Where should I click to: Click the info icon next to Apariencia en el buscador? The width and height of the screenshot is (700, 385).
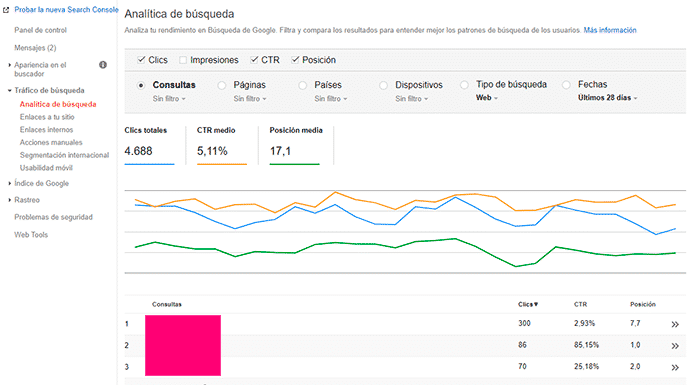coord(103,65)
